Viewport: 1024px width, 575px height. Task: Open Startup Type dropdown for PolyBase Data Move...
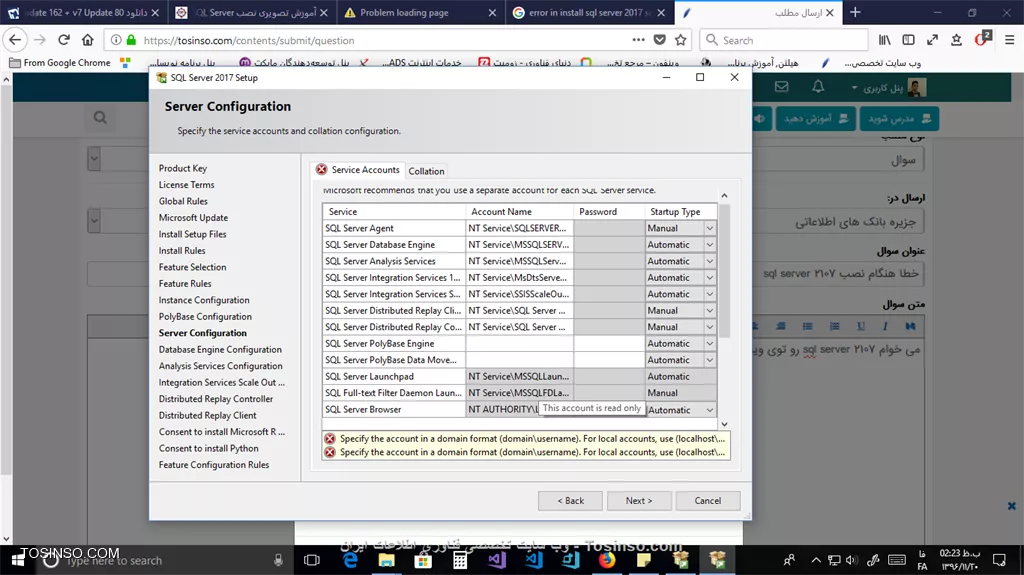pyautogui.click(x=709, y=360)
